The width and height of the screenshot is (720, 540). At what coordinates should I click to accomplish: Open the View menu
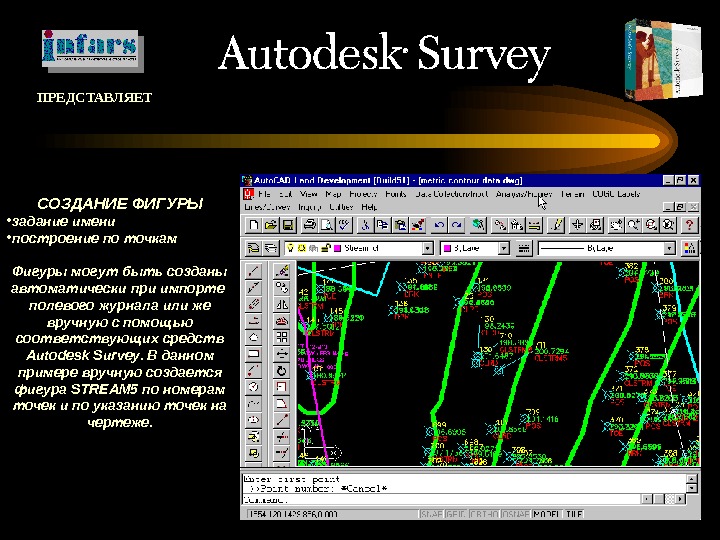(309, 194)
